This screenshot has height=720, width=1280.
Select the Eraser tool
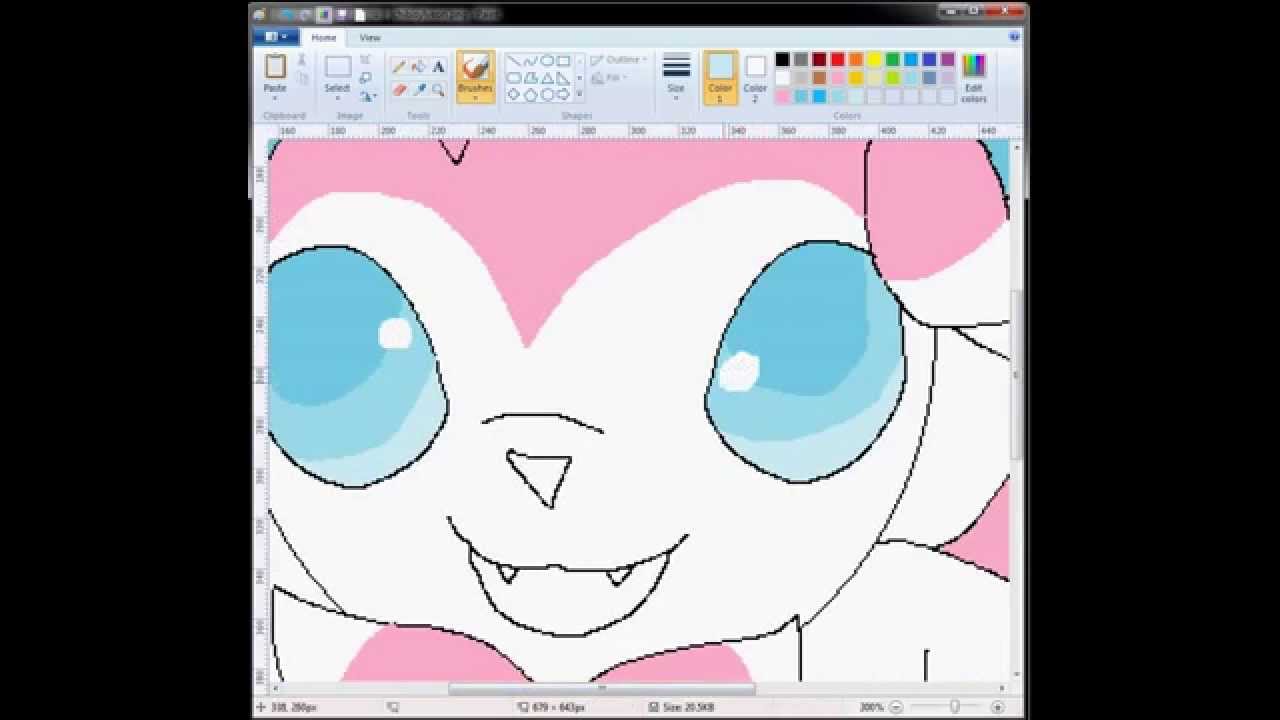(x=399, y=90)
